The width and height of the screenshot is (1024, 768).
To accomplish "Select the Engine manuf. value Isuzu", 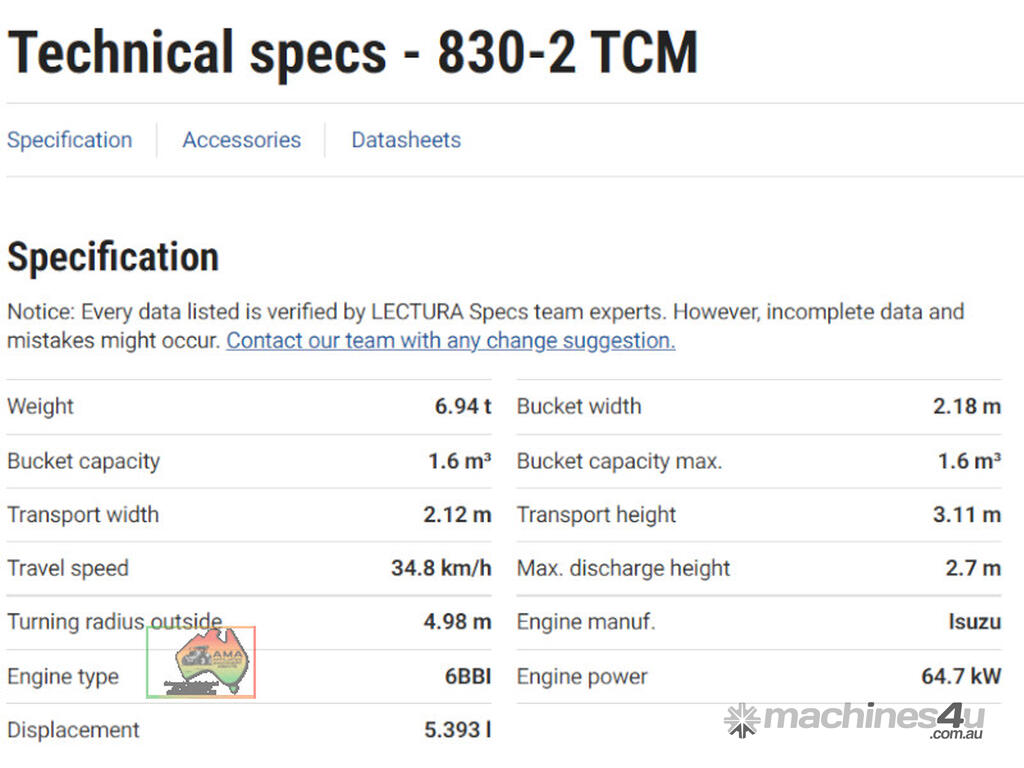I will 974,622.
